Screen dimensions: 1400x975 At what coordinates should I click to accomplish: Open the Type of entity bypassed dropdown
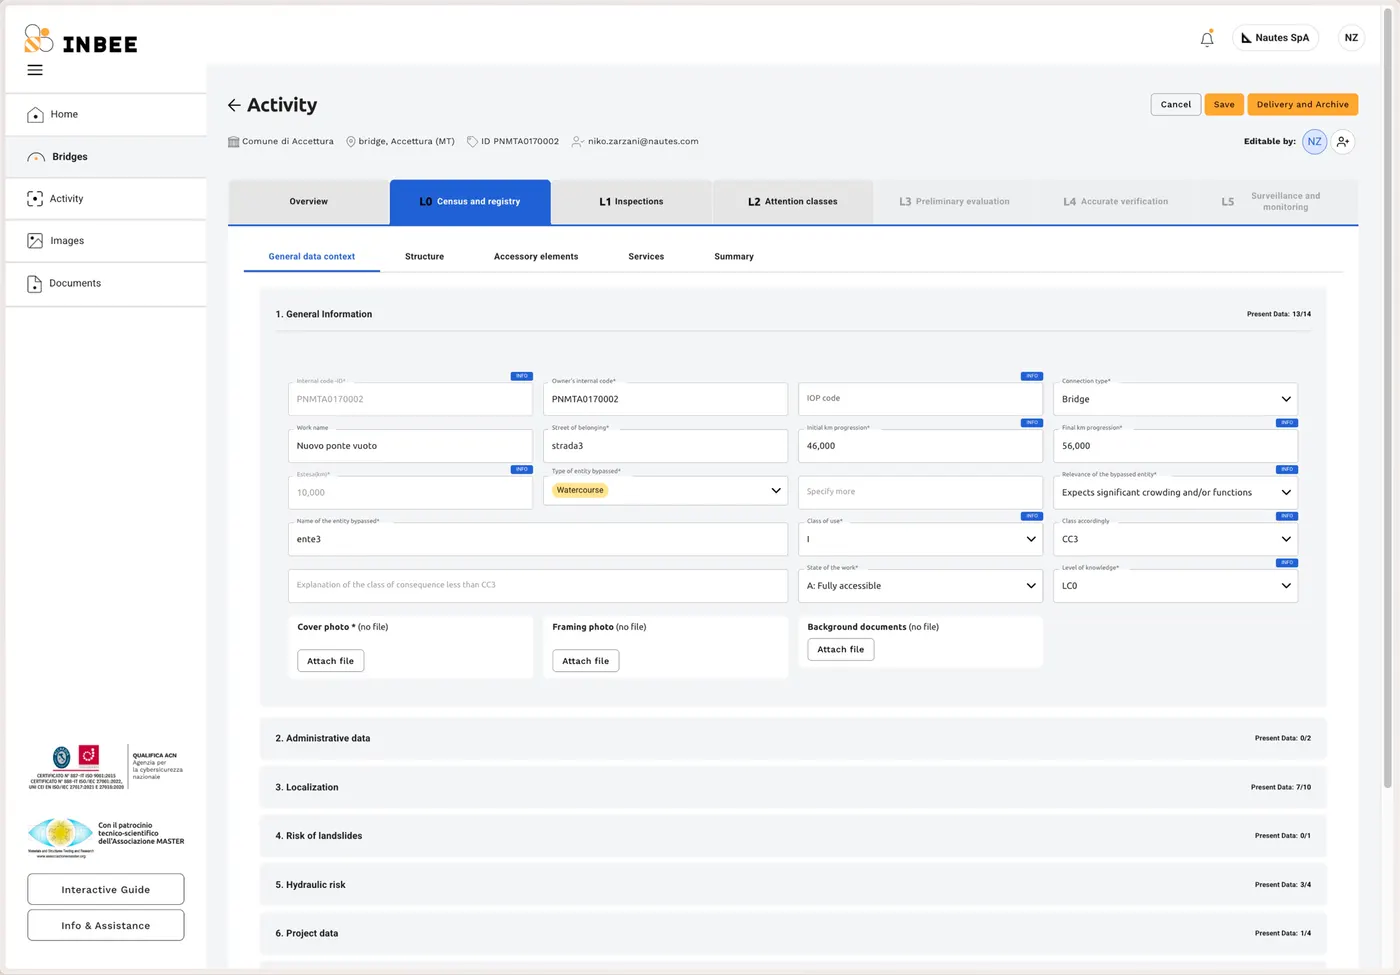pyautogui.click(x=665, y=490)
